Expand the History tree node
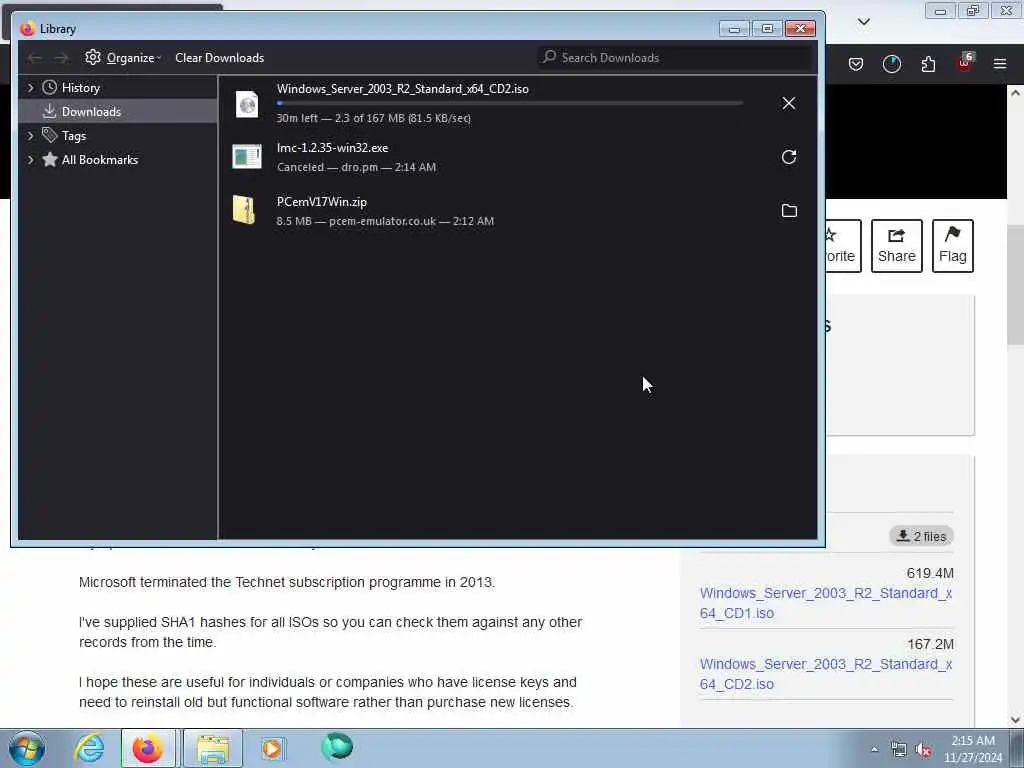 pyautogui.click(x=30, y=88)
